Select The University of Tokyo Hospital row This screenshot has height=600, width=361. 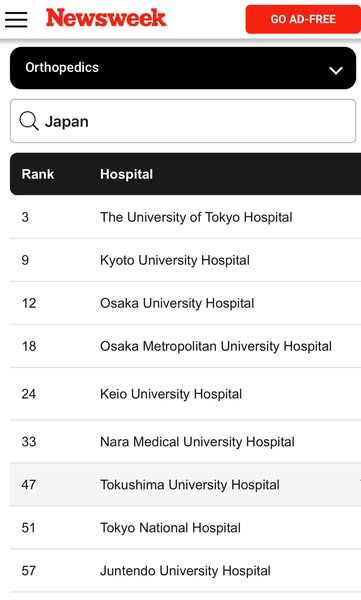tap(185, 217)
